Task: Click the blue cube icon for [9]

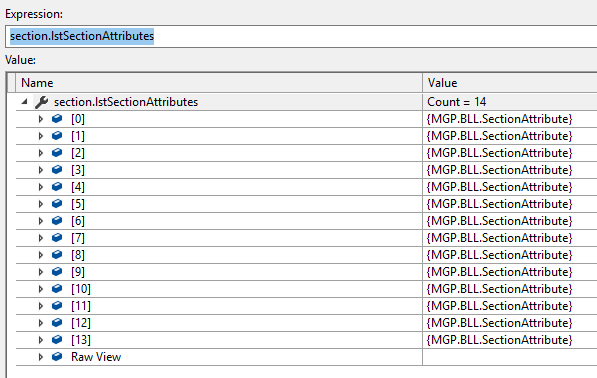Action: (x=57, y=272)
